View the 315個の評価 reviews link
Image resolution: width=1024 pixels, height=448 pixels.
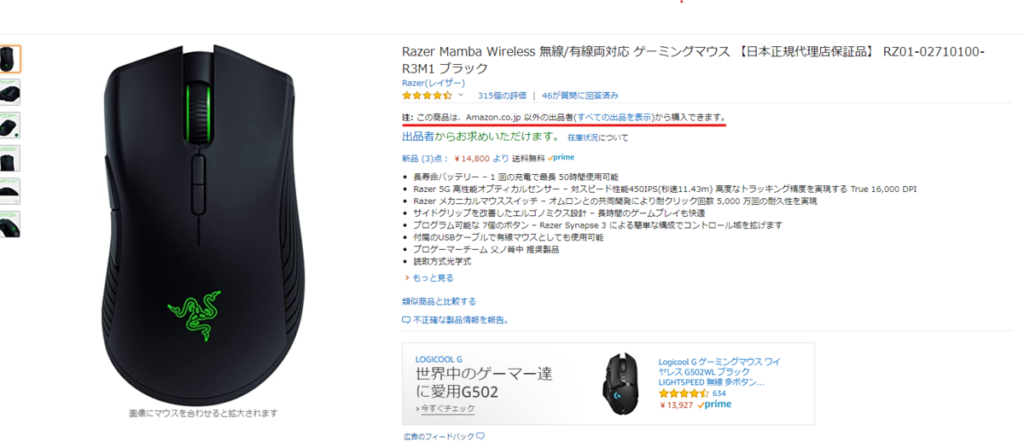point(502,95)
